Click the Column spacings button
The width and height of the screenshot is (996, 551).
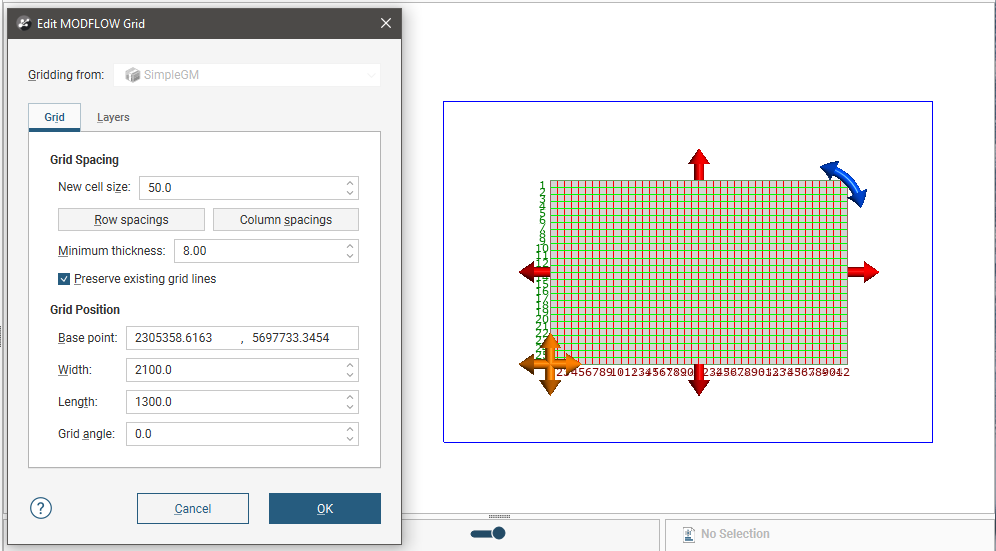point(285,220)
